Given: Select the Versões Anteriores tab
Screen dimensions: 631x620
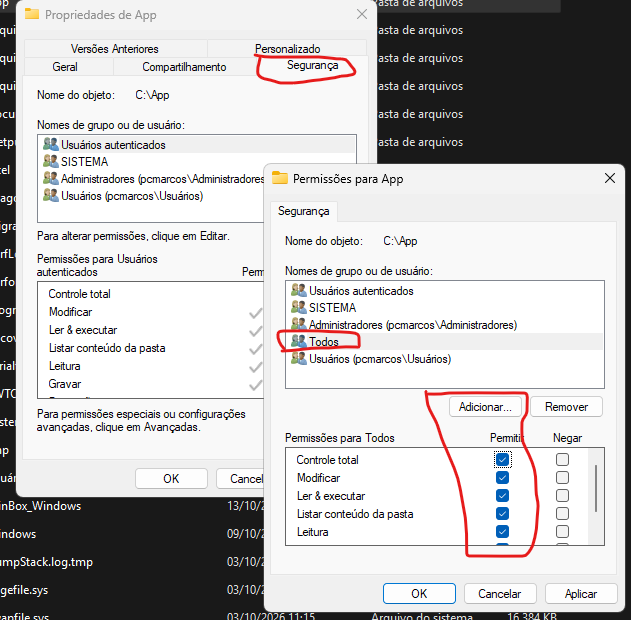Looking at the screenshot, I should click(115, 49).
